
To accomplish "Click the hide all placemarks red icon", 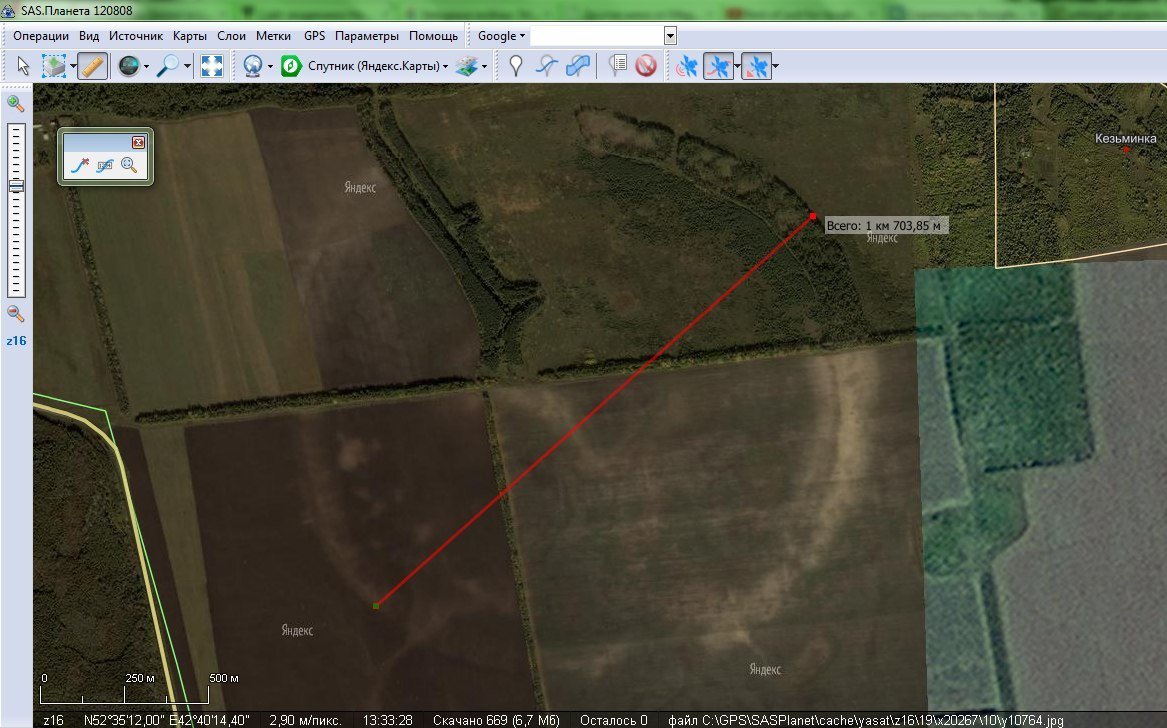I will tap(646, 66).
